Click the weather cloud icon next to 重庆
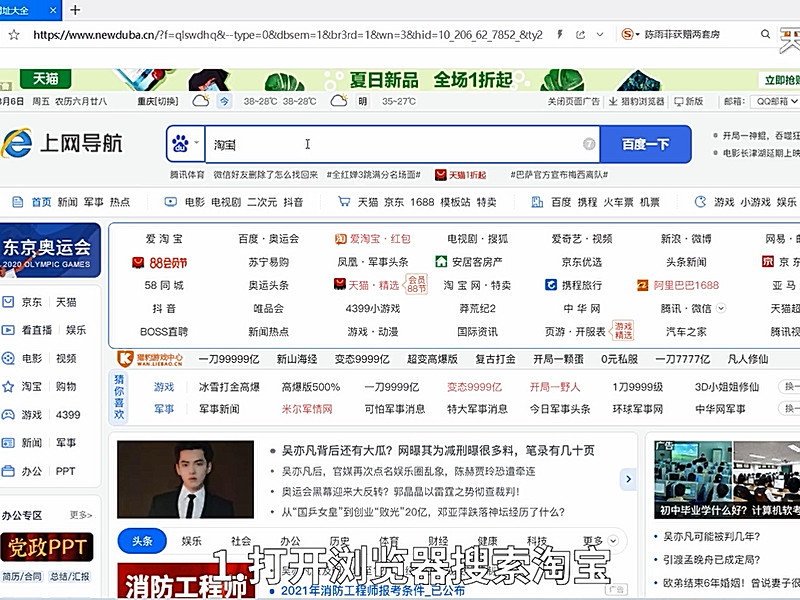 point(200,103)
